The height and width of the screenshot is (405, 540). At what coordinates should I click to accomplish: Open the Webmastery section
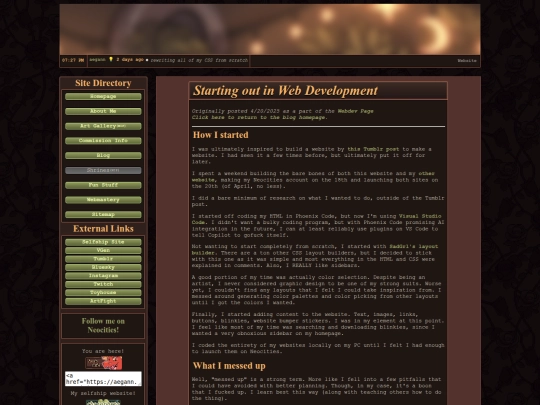click(x=103, y=200)
